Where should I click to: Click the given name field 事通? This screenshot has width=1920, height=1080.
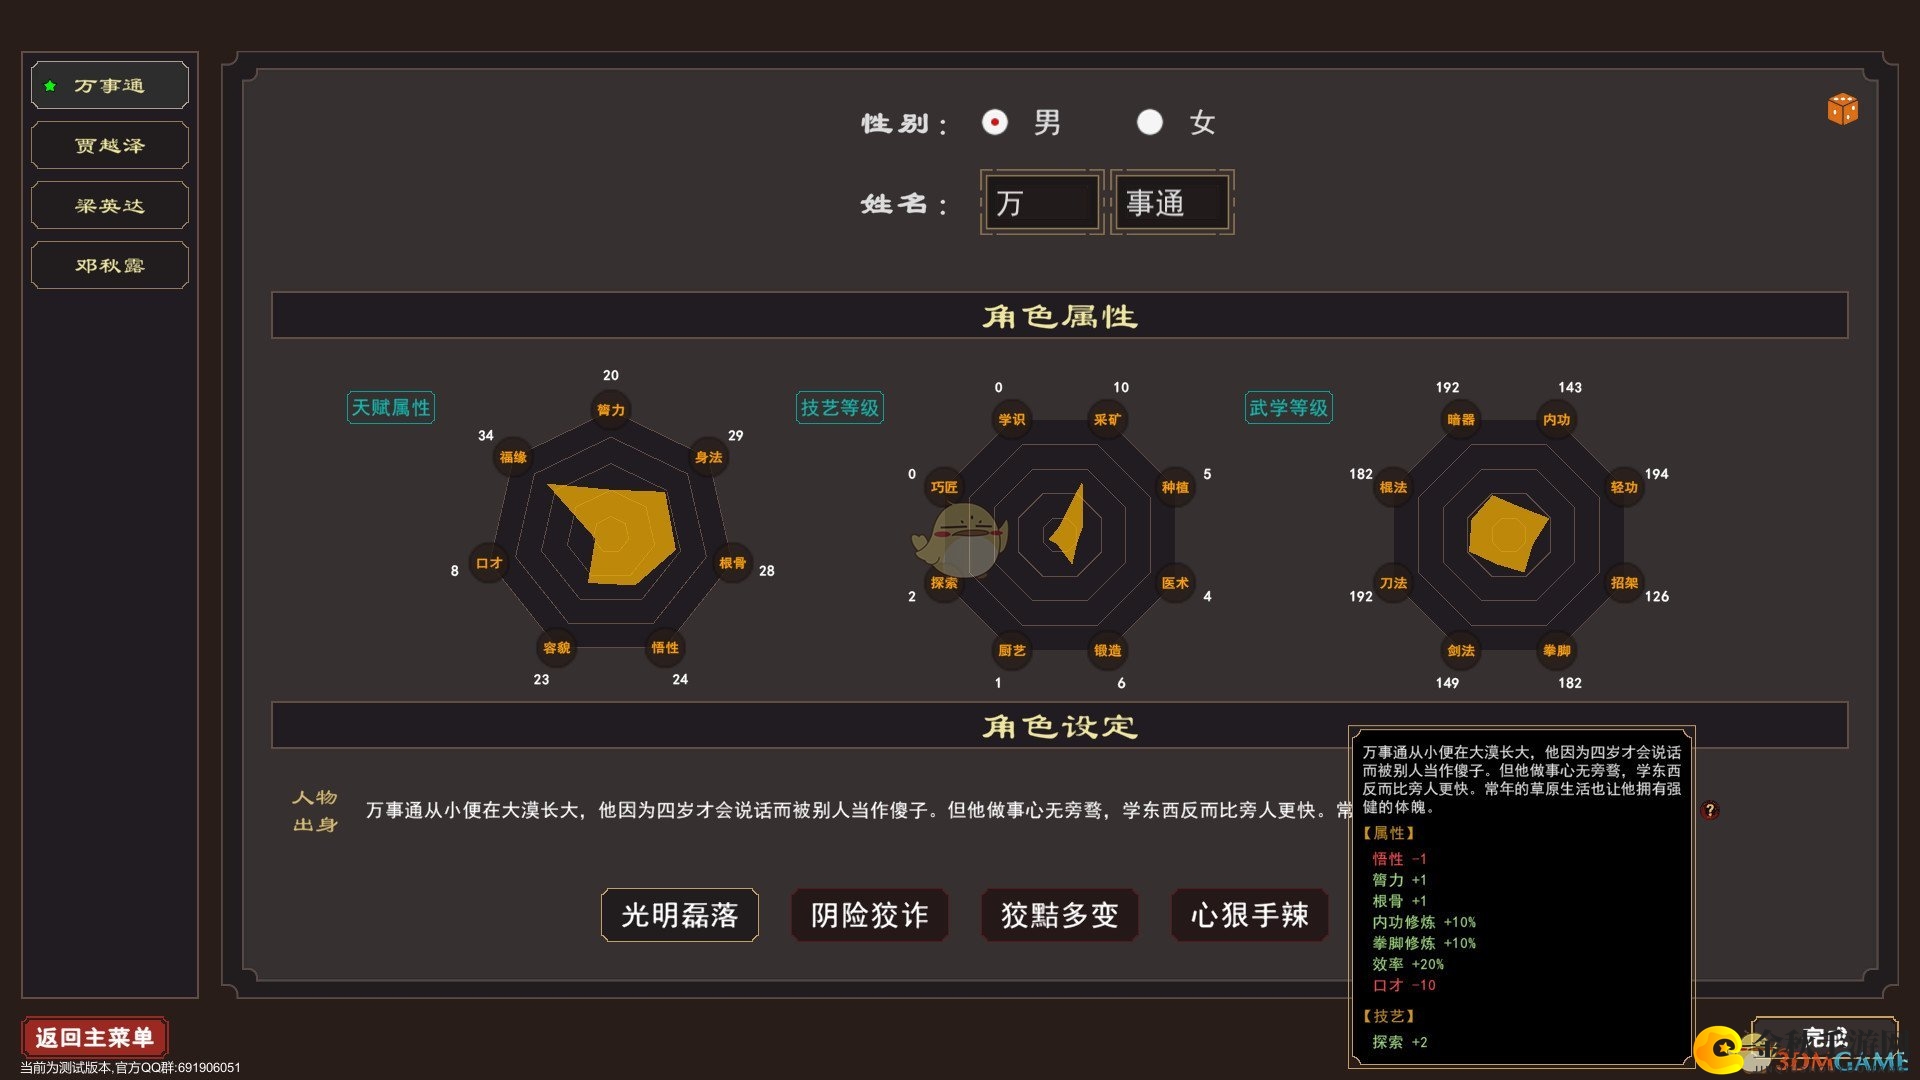pos(1172,203)
